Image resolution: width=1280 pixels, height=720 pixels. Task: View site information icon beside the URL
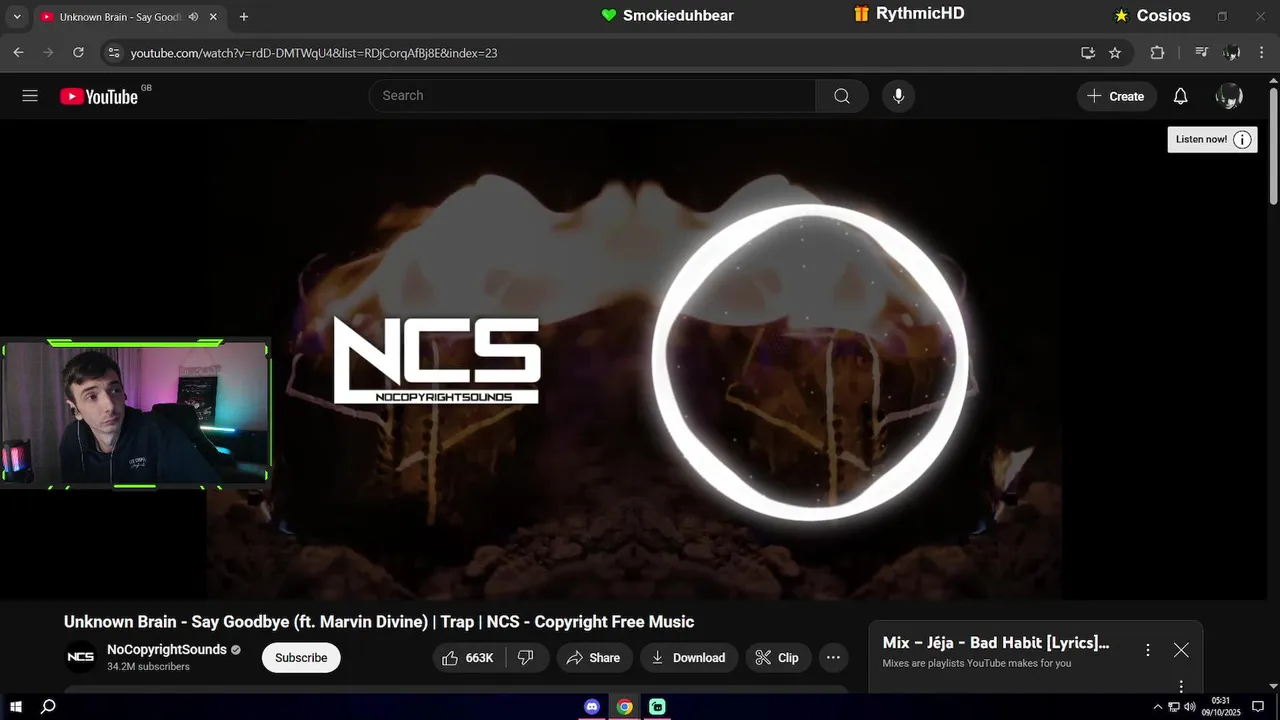click(x=113, y=53)
